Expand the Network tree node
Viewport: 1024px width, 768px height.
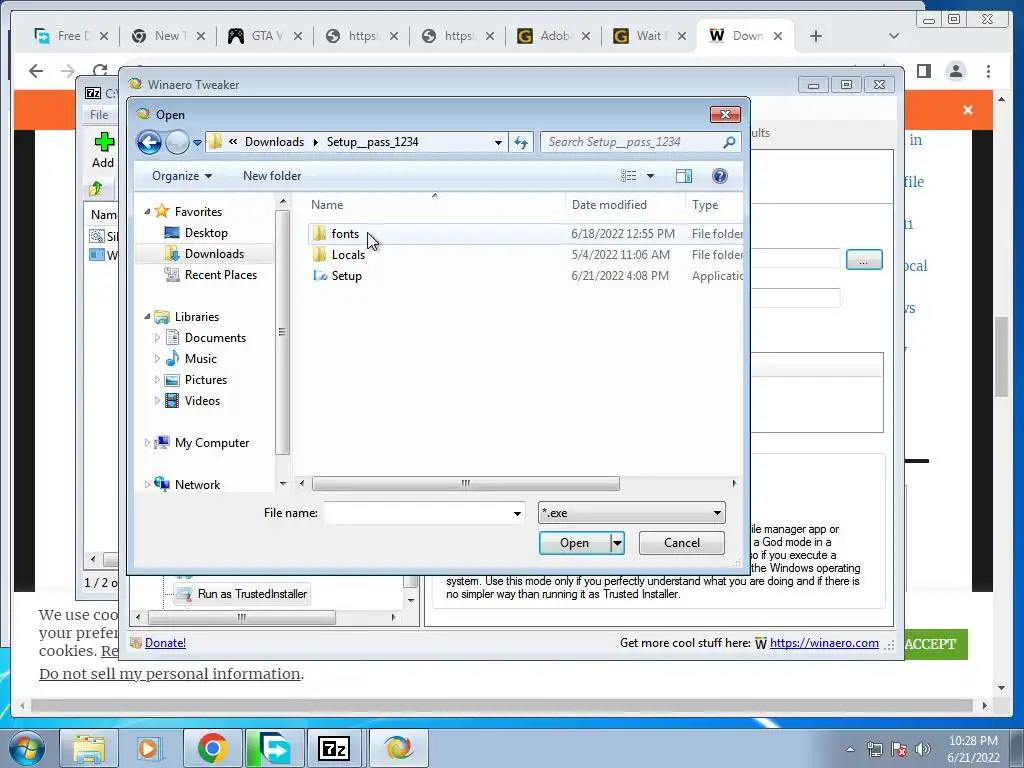coord(147,485)
